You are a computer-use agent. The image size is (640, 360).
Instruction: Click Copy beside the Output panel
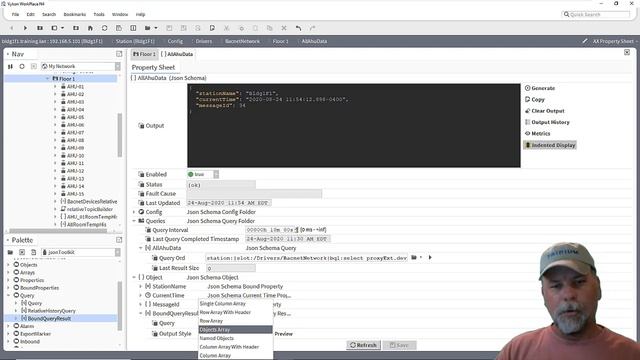coord(535,100)
